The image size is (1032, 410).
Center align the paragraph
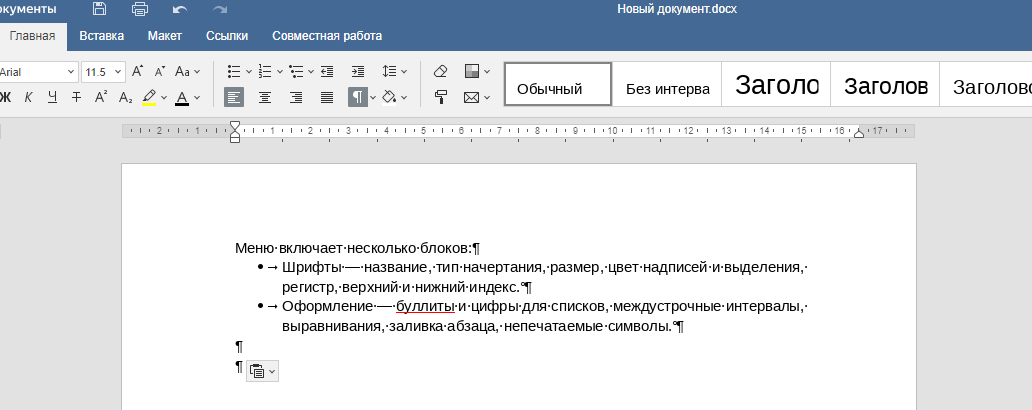click(x=265, y=97)
